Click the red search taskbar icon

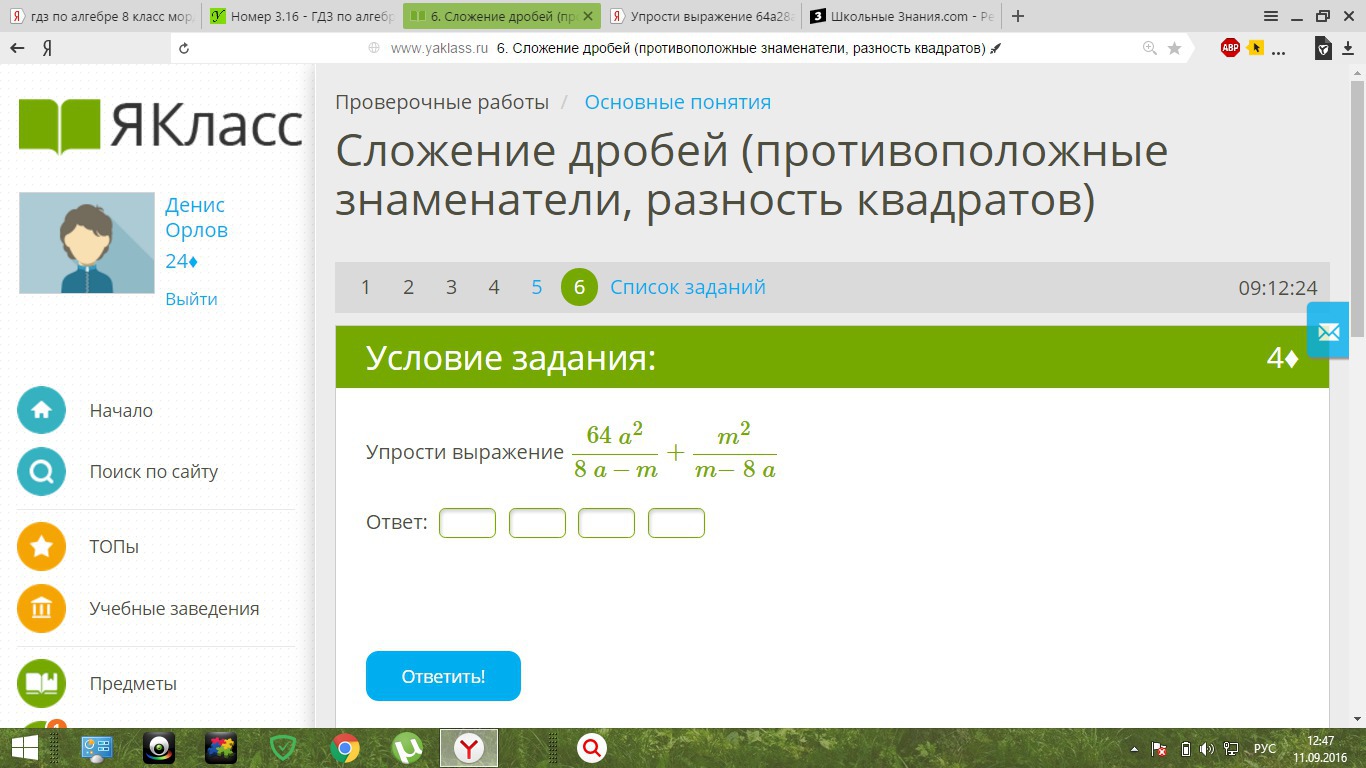click(593, 748)
